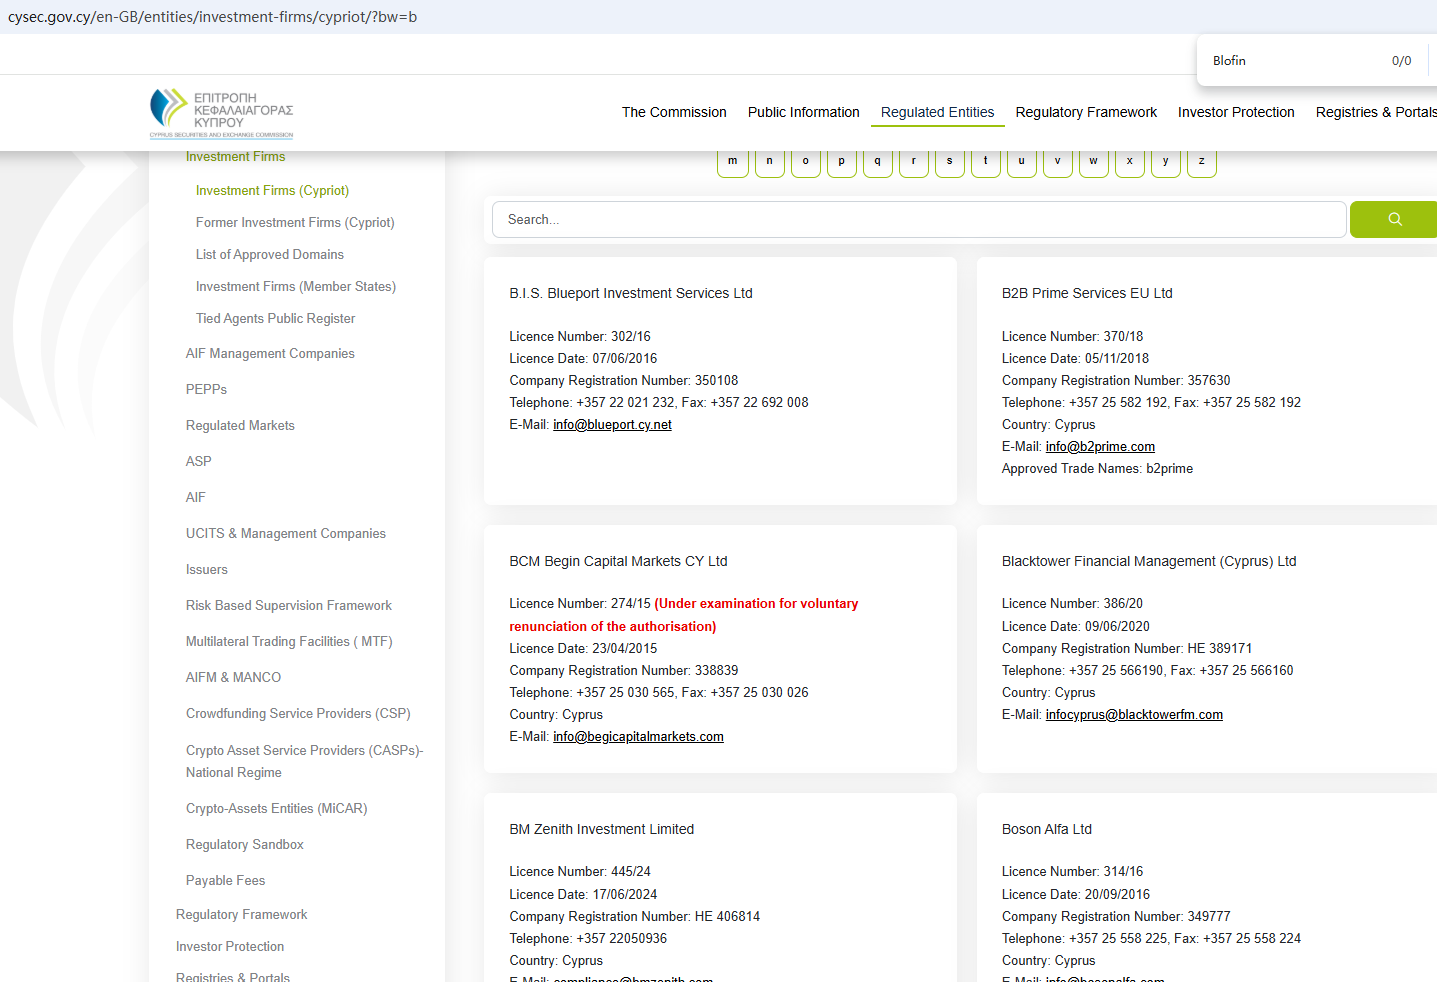Filter entities by letter z
Viewport: 1437px width, 982px height.
1201,162
